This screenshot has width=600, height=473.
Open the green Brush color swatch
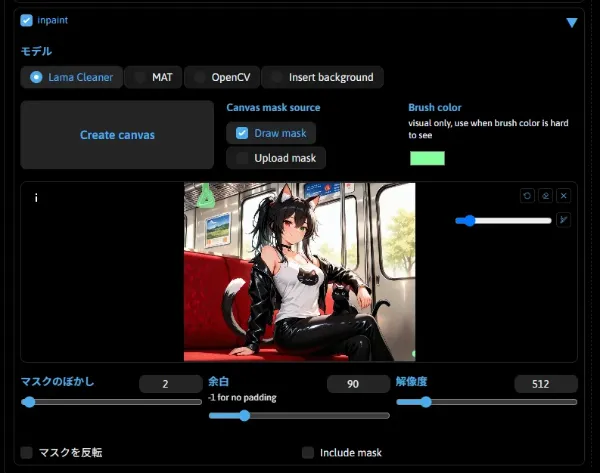[x=427, y=158]
